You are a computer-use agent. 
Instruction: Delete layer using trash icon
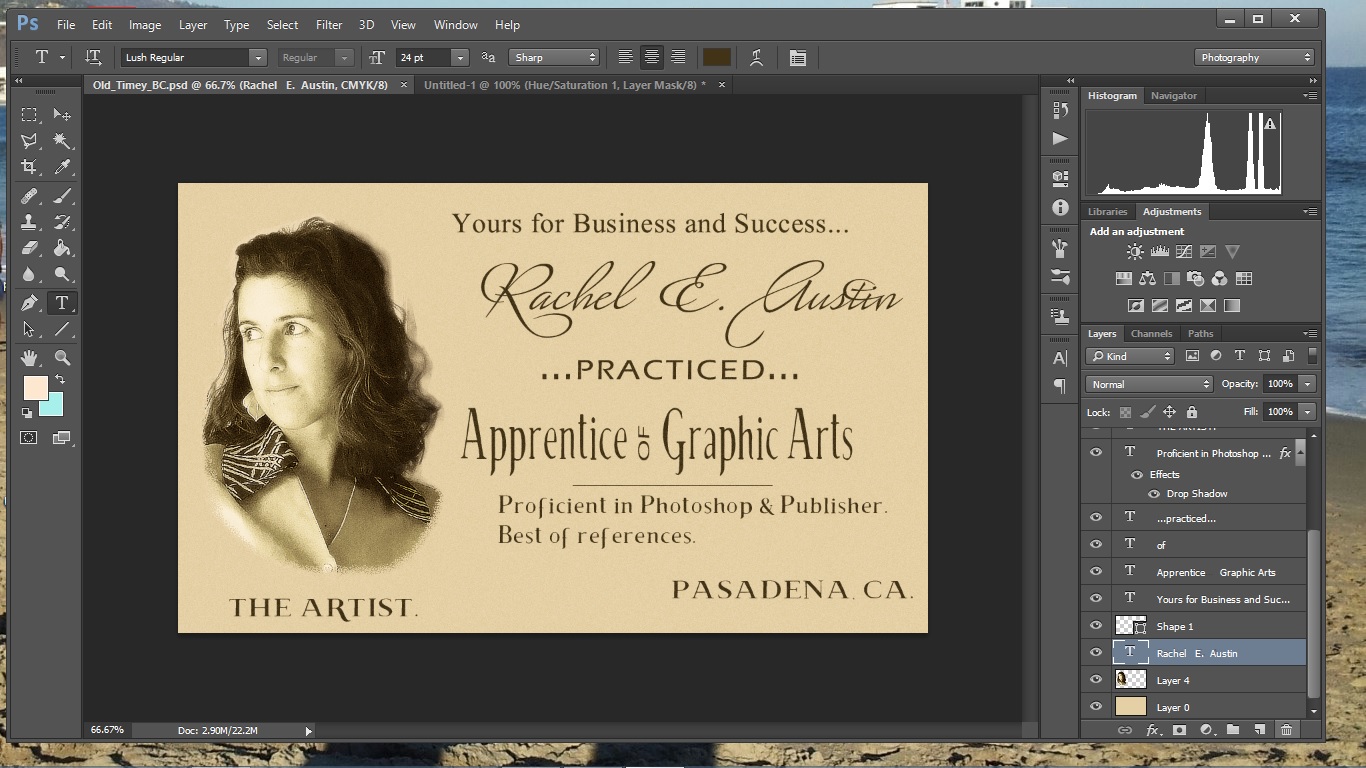pyautogui.click(x=1286, y=730)
